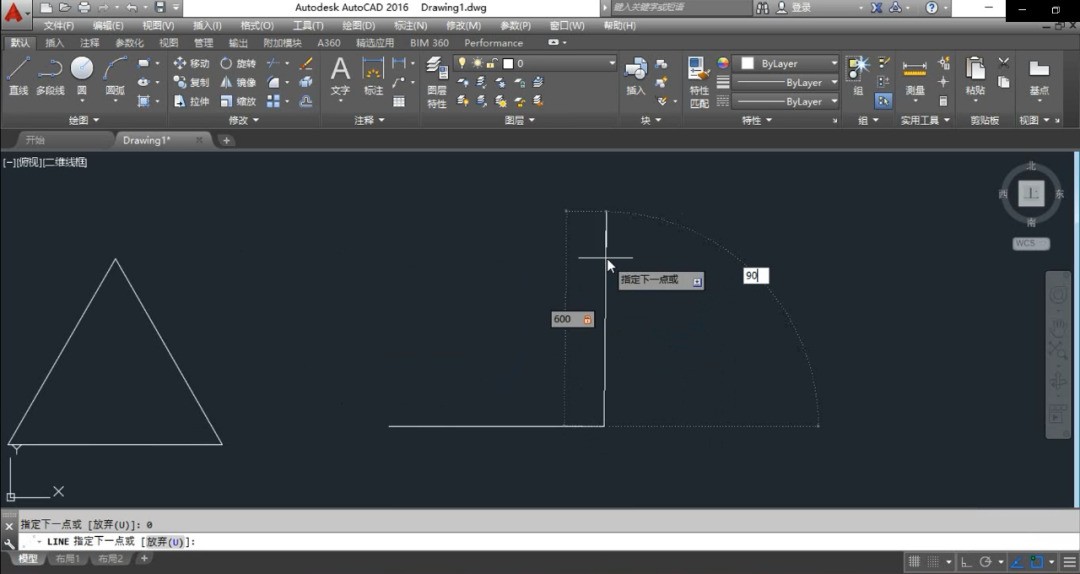Open the object snap settings dropdown arrow
Screen dimensions: 1080x574
1052,562
